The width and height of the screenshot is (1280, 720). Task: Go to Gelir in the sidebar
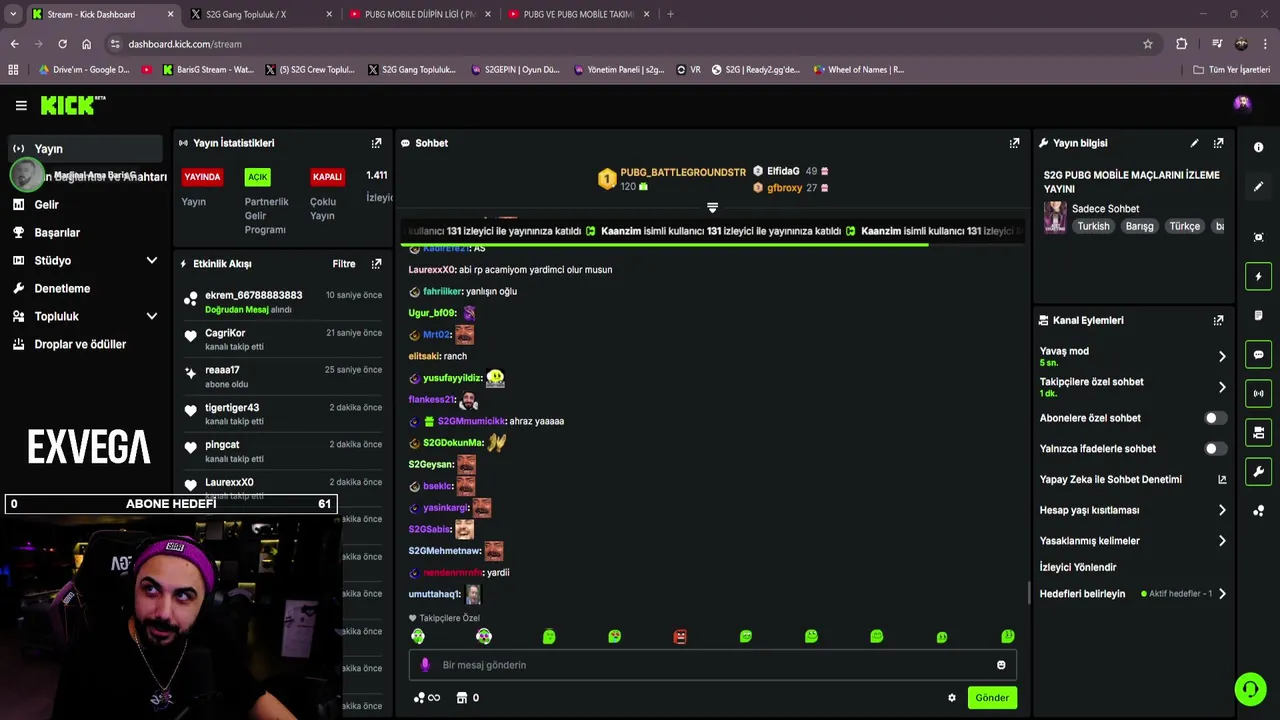tap(84, 204)
